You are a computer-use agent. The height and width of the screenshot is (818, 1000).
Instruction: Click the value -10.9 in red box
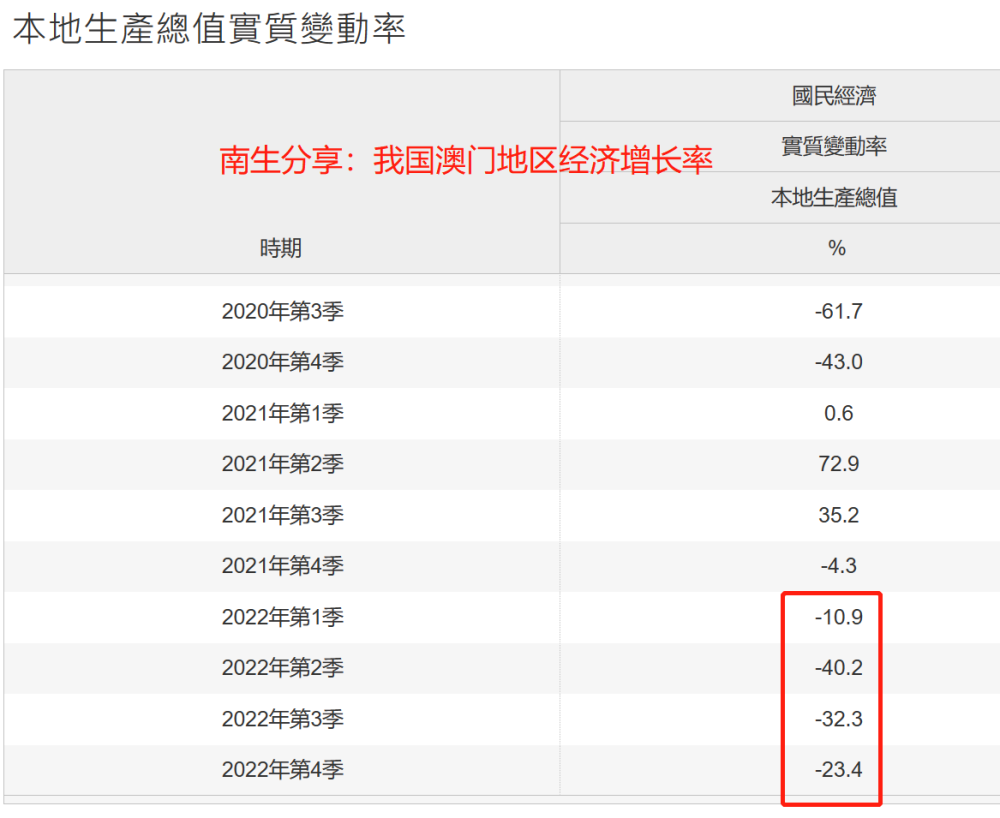[x=839, y=617]
